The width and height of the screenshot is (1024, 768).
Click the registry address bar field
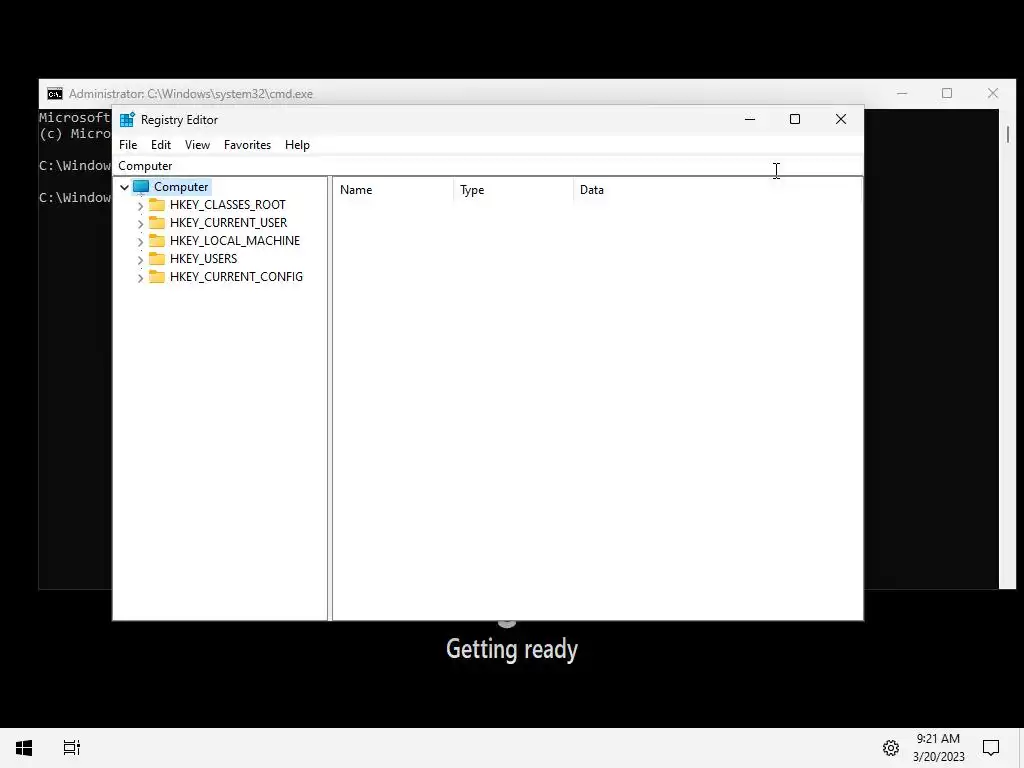coord(487,166)
